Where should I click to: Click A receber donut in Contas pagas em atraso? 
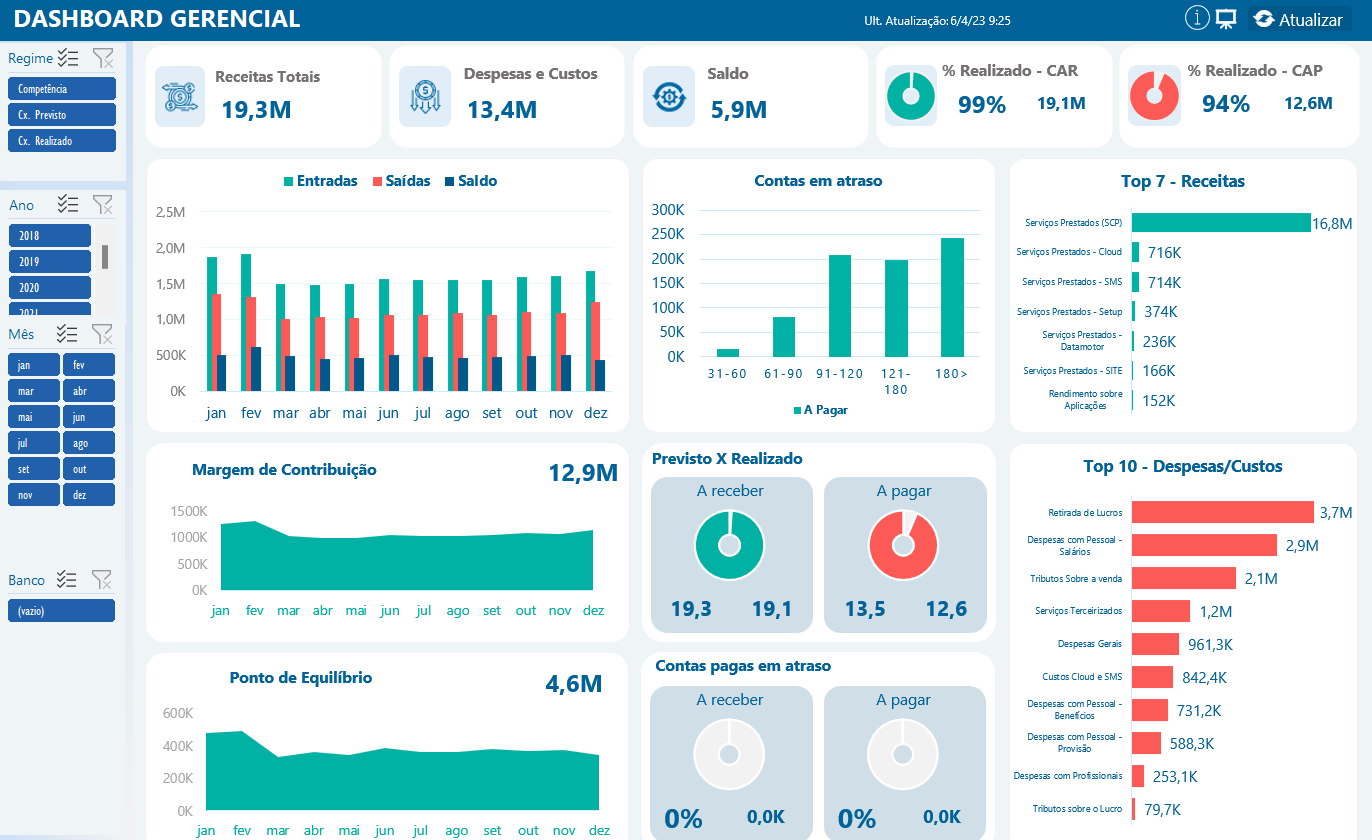pyautogui.click(x=729, y=754)
